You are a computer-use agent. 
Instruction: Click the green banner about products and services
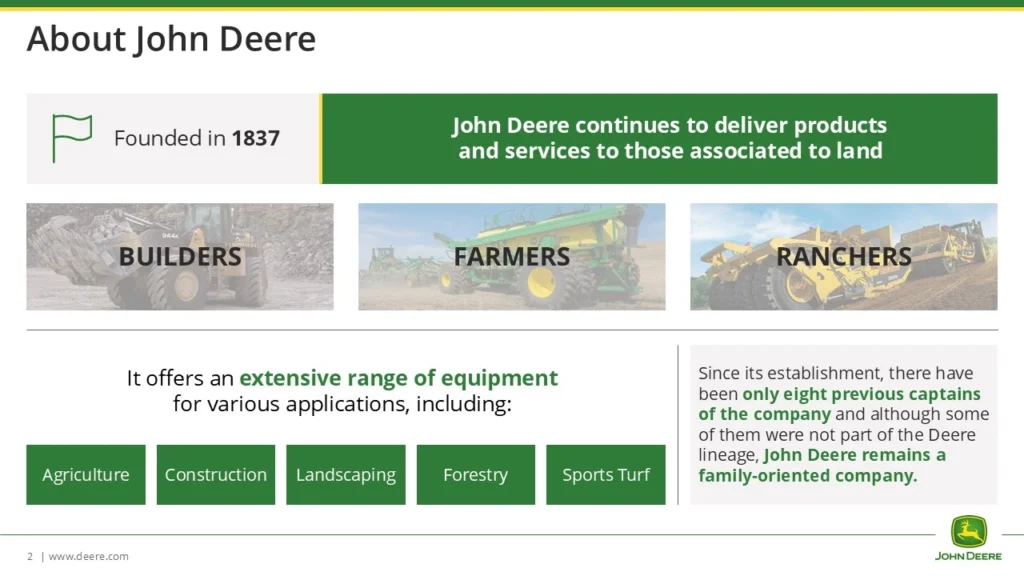[x=660, y=138]
